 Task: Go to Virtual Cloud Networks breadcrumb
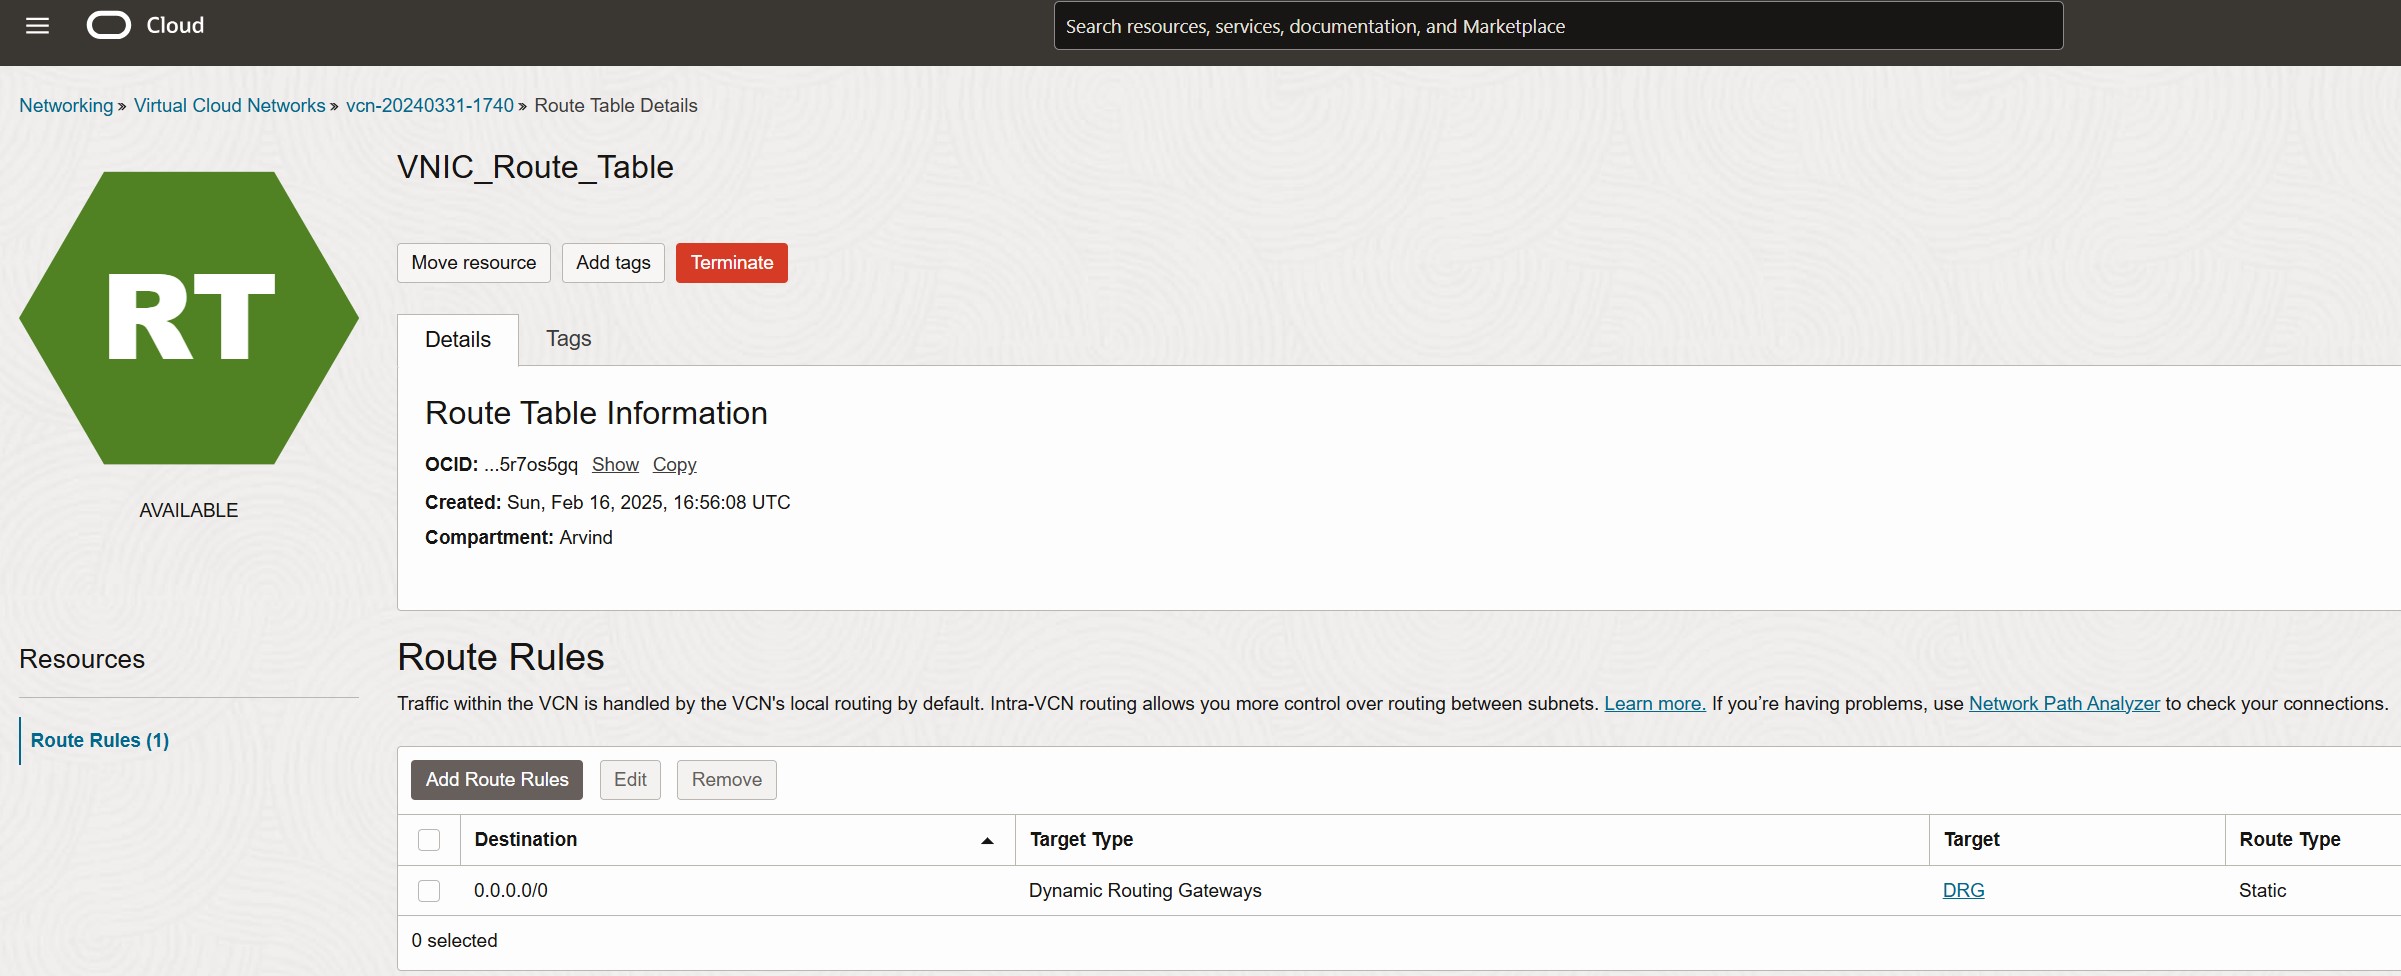point(230,106)
